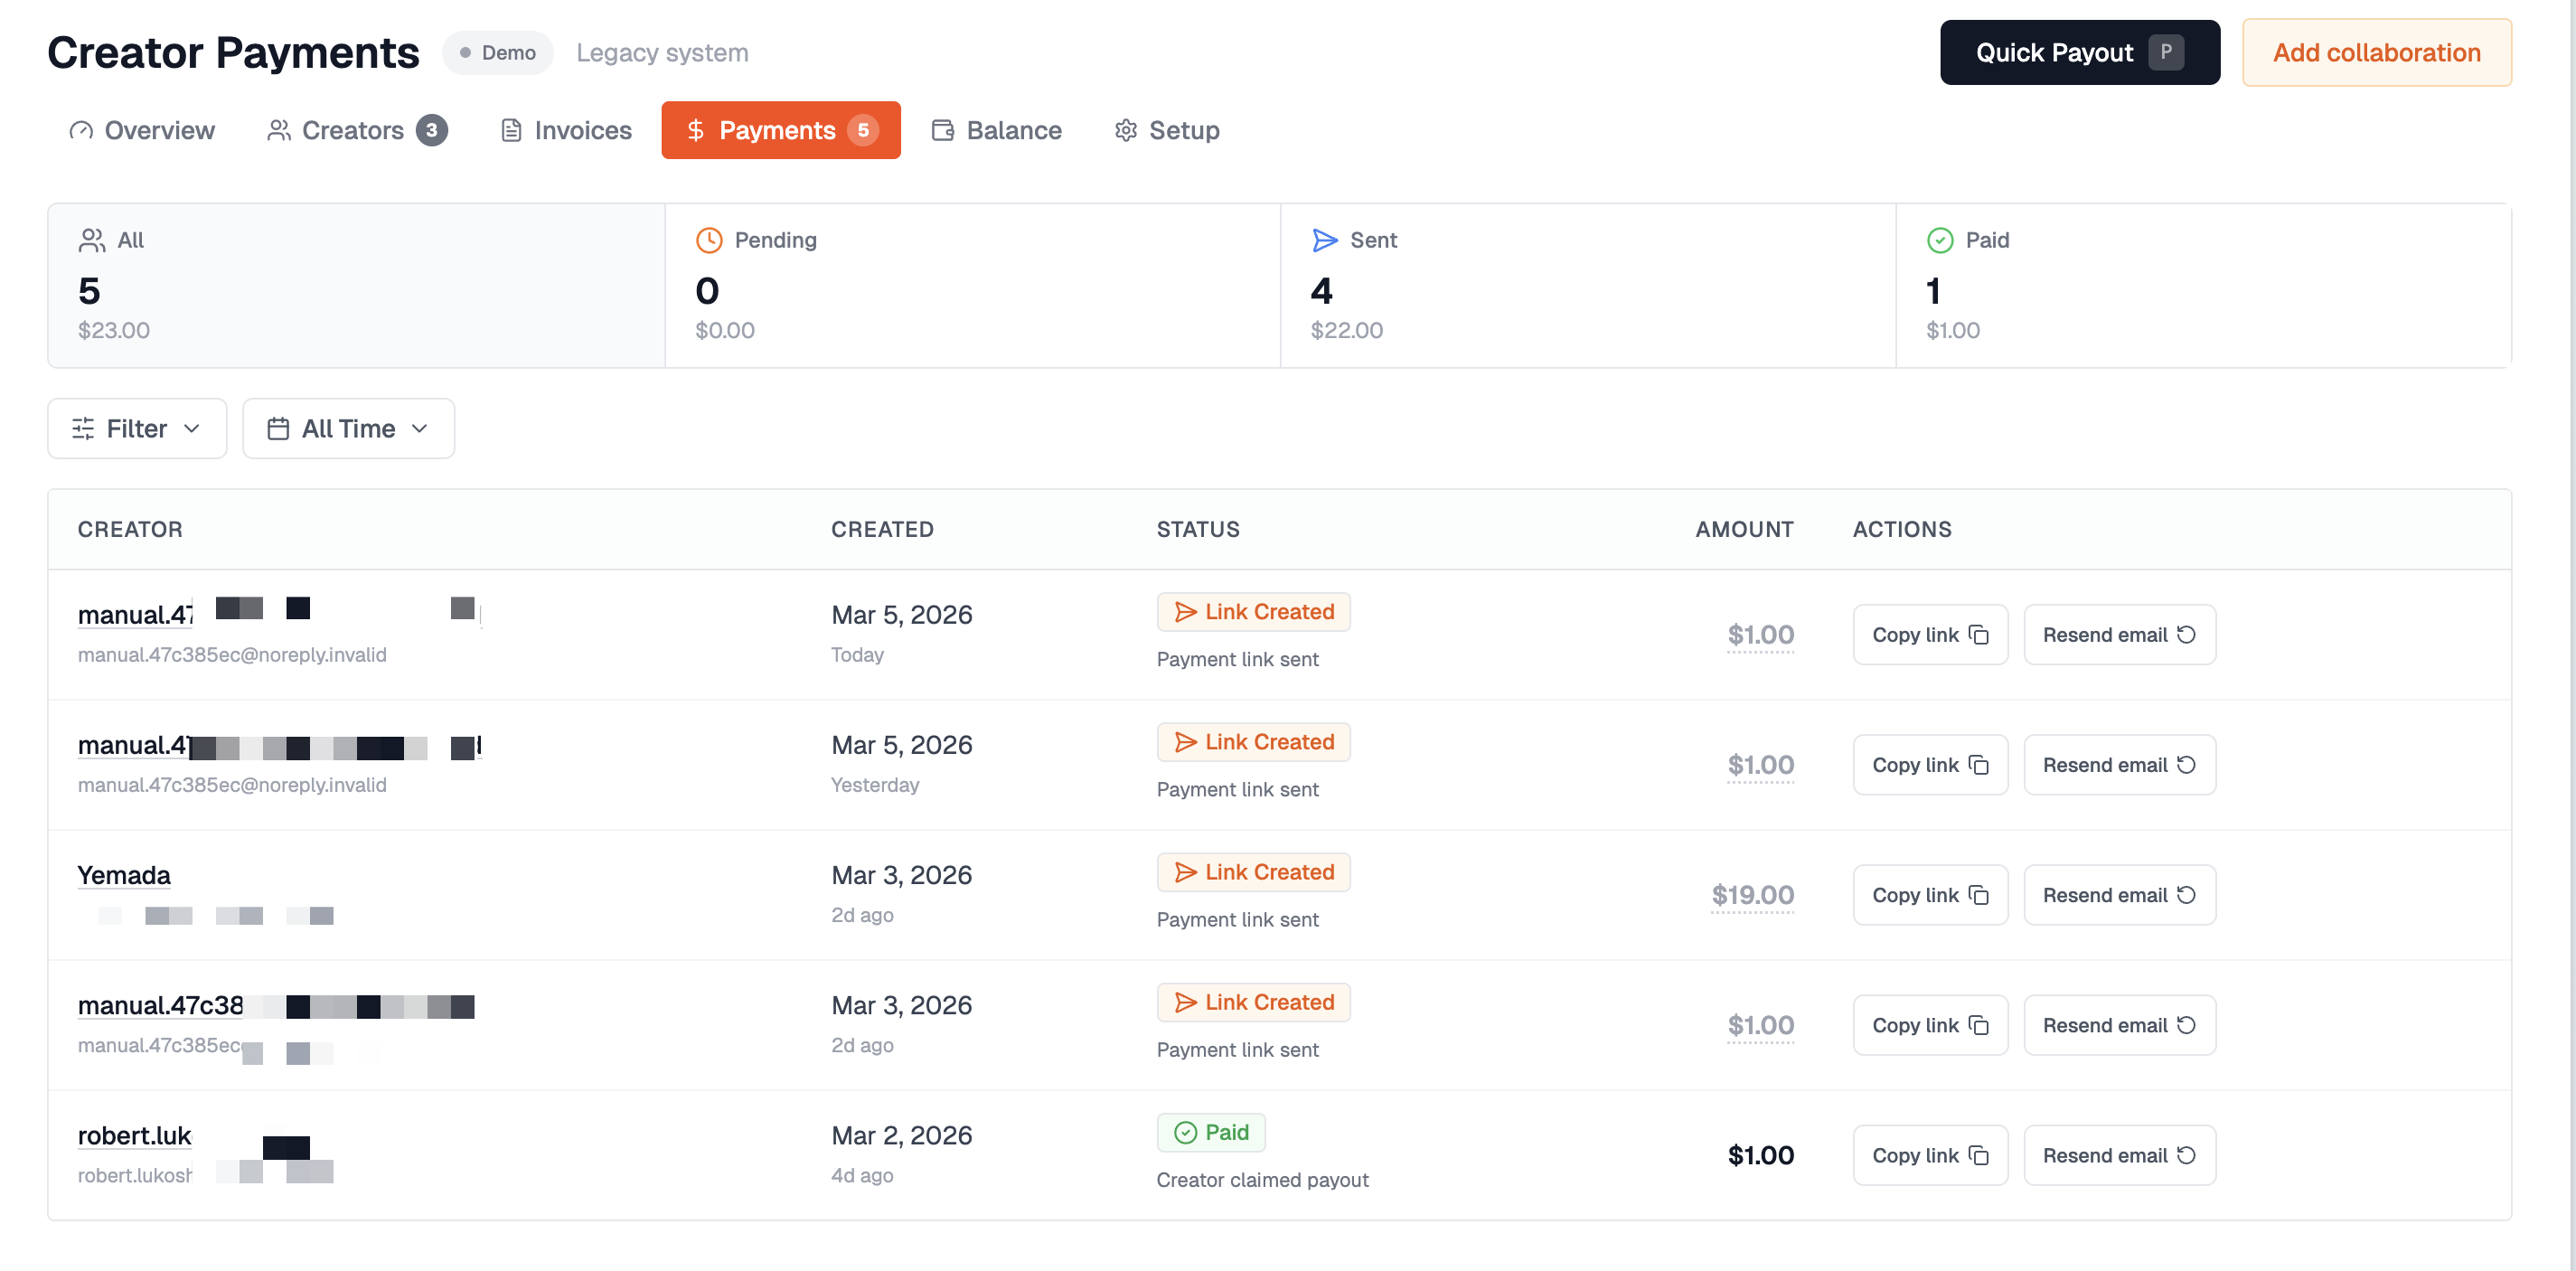Expand the All Time date range dropdown

pos(348,428)
